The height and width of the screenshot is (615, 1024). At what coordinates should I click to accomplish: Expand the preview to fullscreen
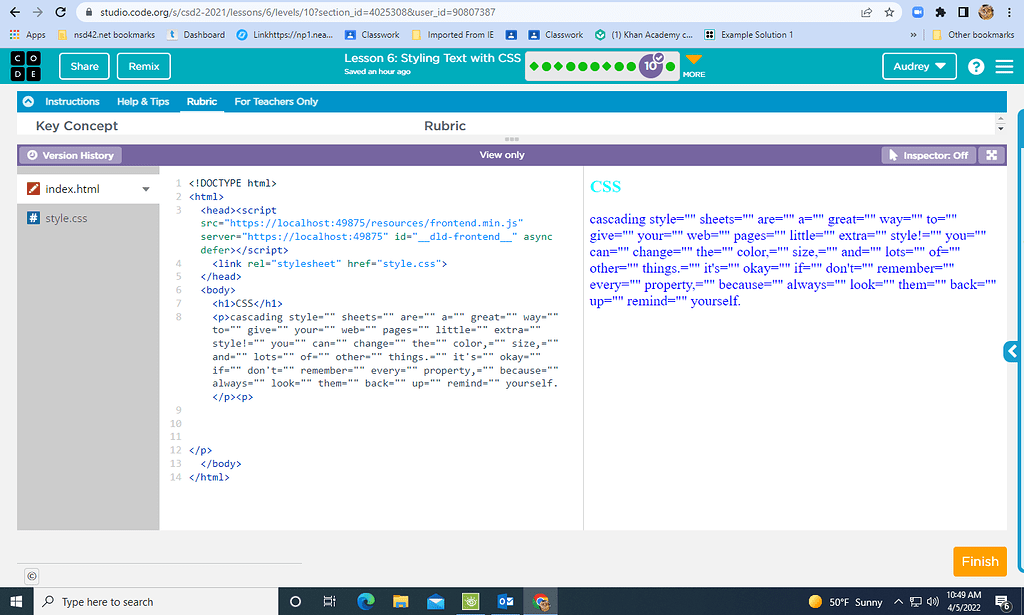(x=992, y=154)
